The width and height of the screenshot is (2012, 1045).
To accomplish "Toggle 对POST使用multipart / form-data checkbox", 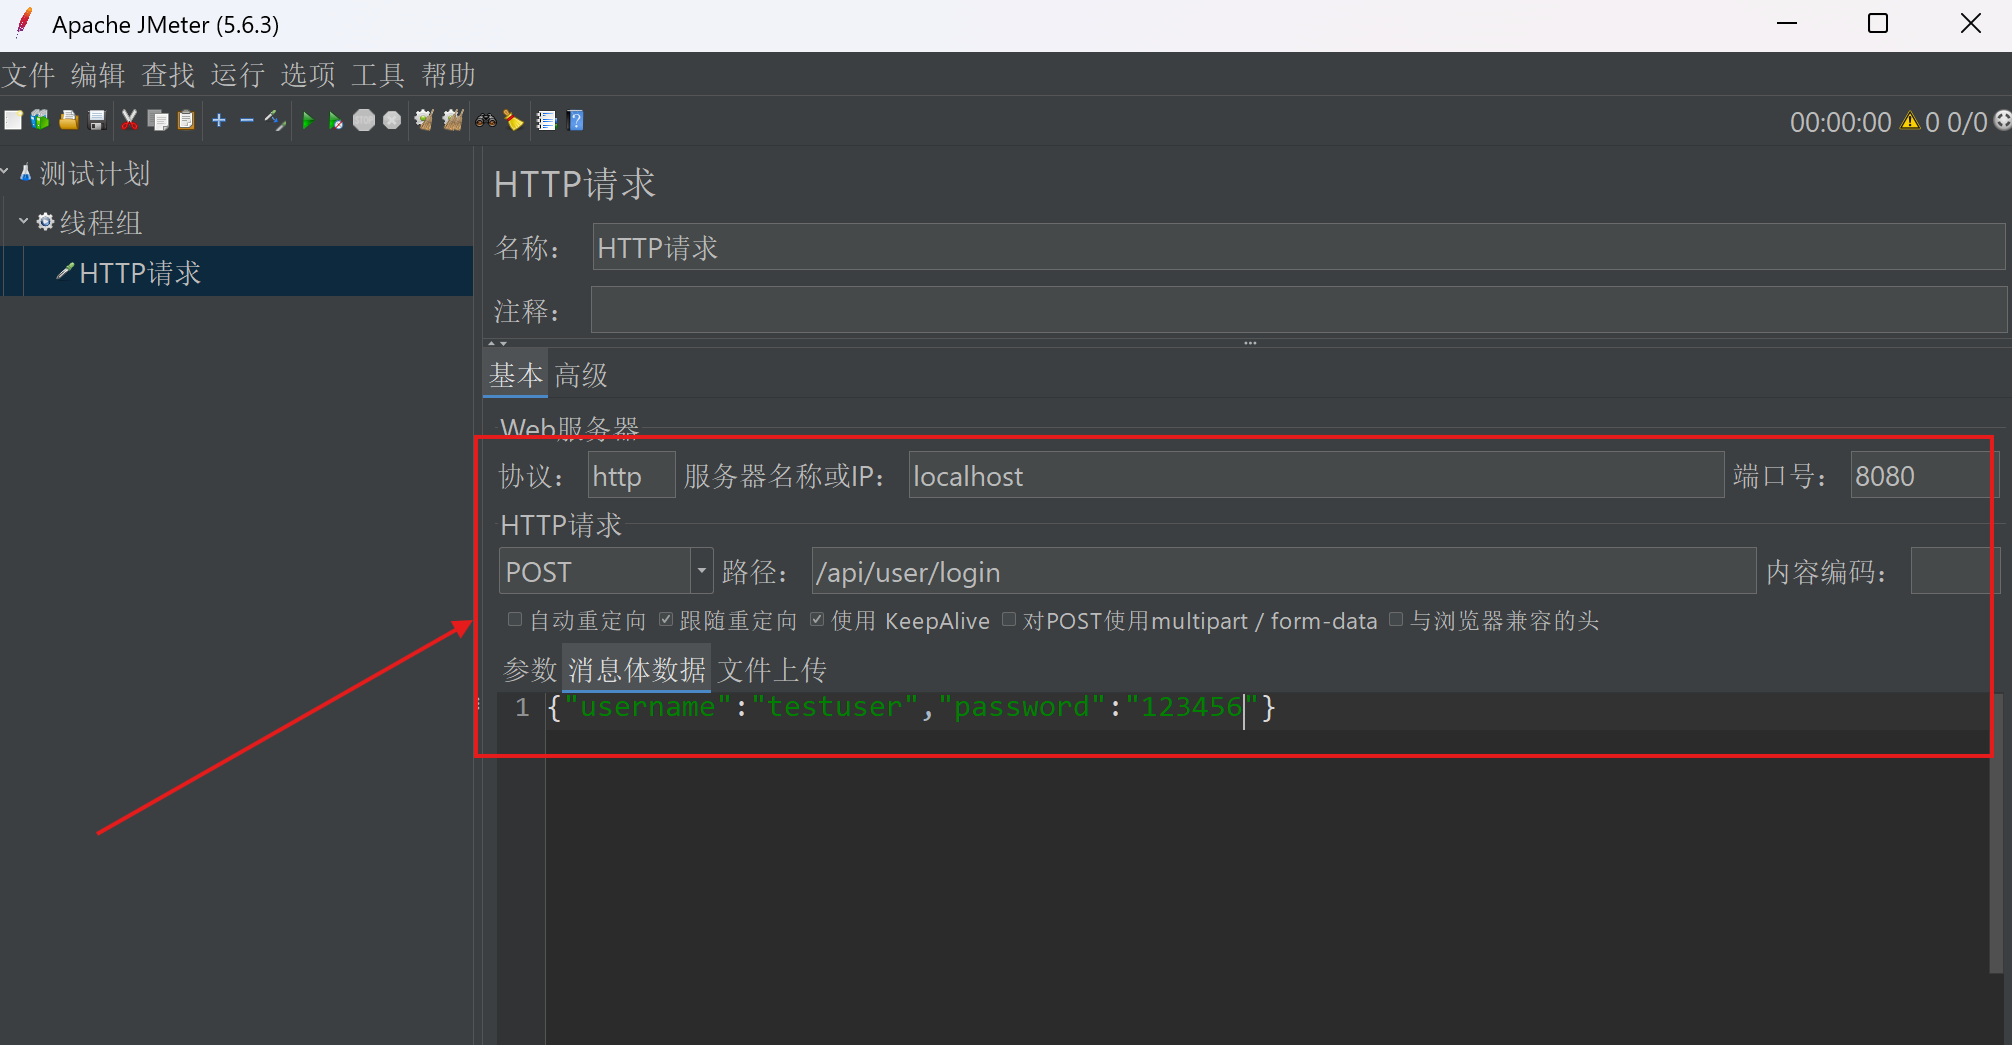I will pyautogui.click(x=1009, y=620).
